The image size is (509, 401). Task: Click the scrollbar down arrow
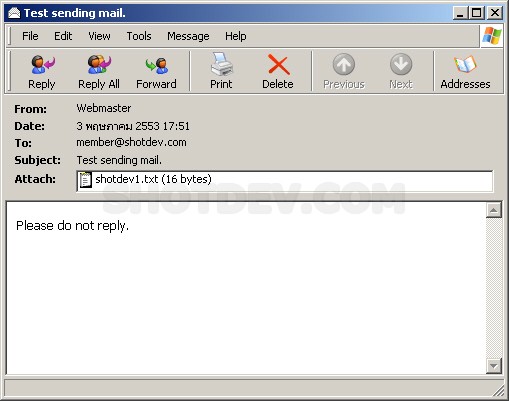pyautogui.click(x=494, y=366)
